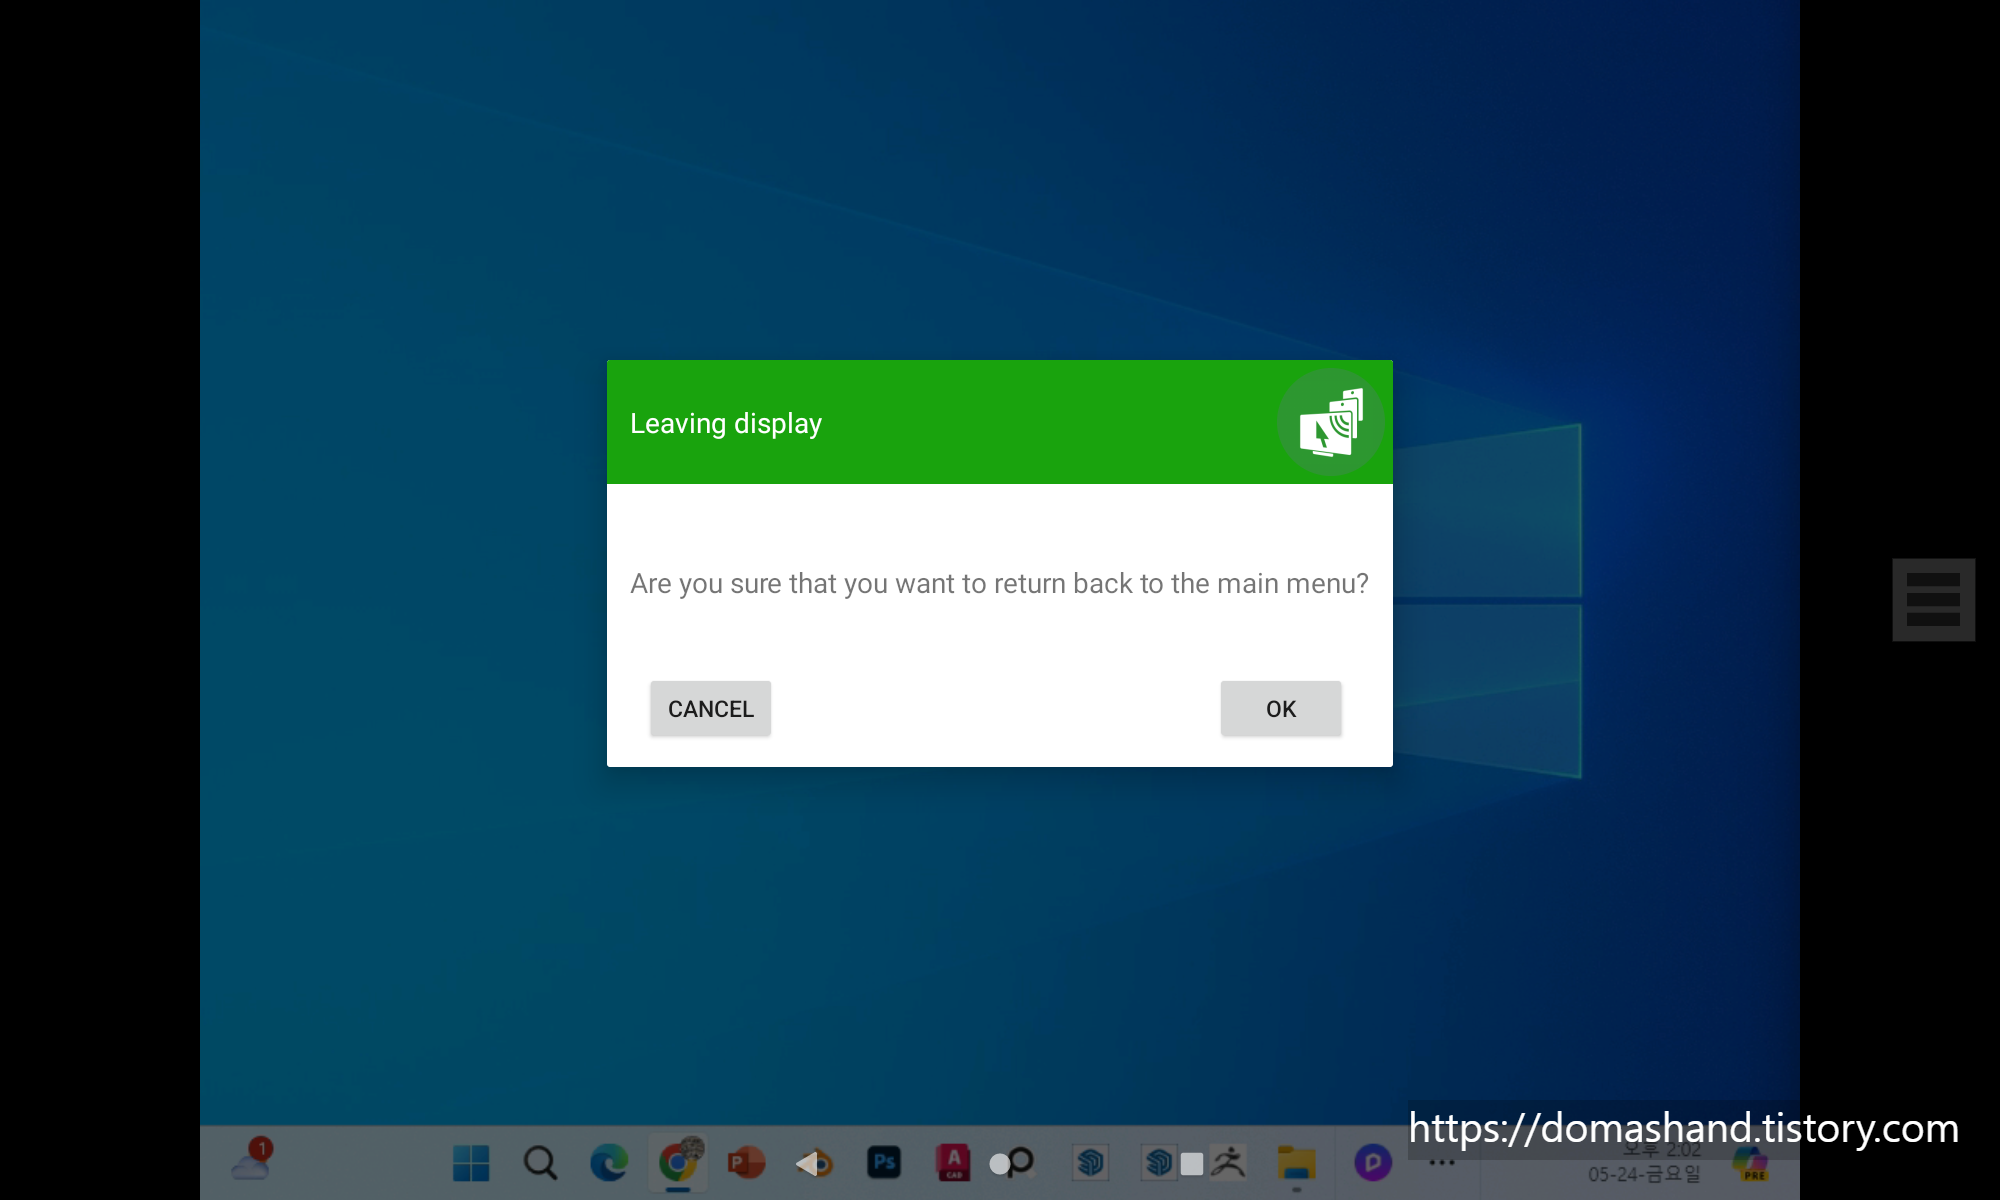
Task: Launch Blender from taskbar
Action: tap(815, 1162)
